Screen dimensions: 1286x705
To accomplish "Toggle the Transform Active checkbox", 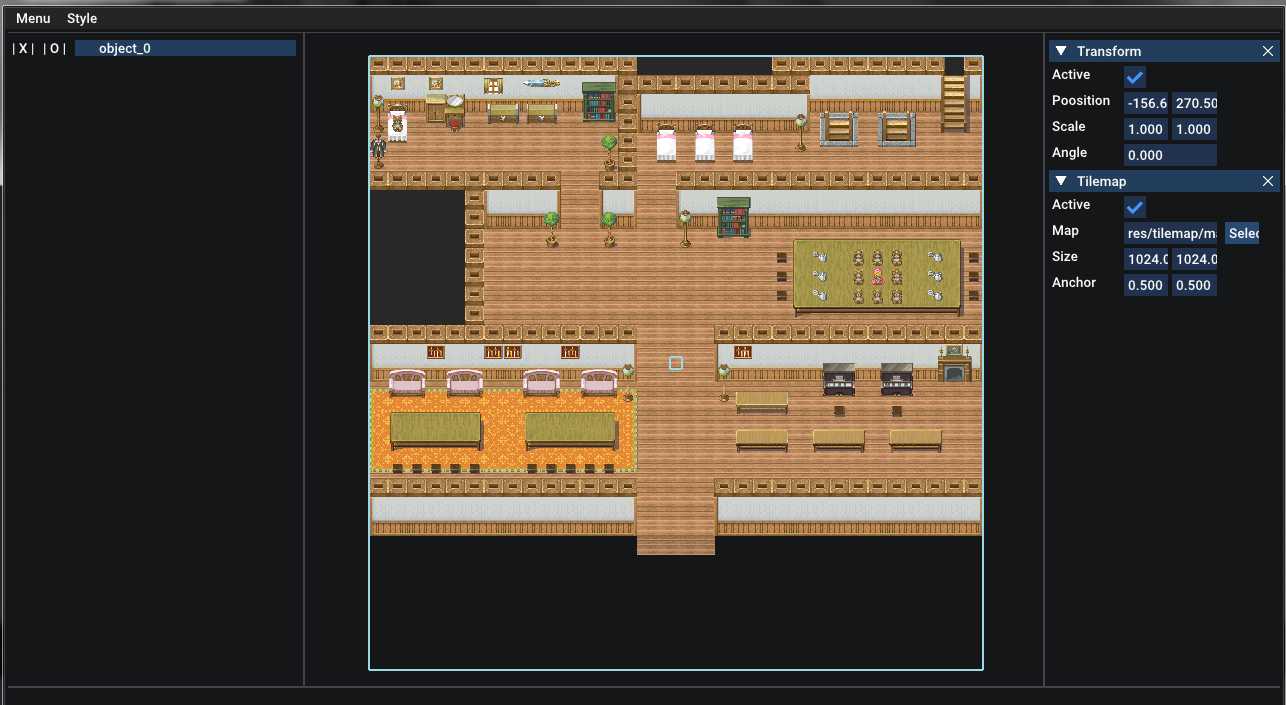I will pos(1135,77).
